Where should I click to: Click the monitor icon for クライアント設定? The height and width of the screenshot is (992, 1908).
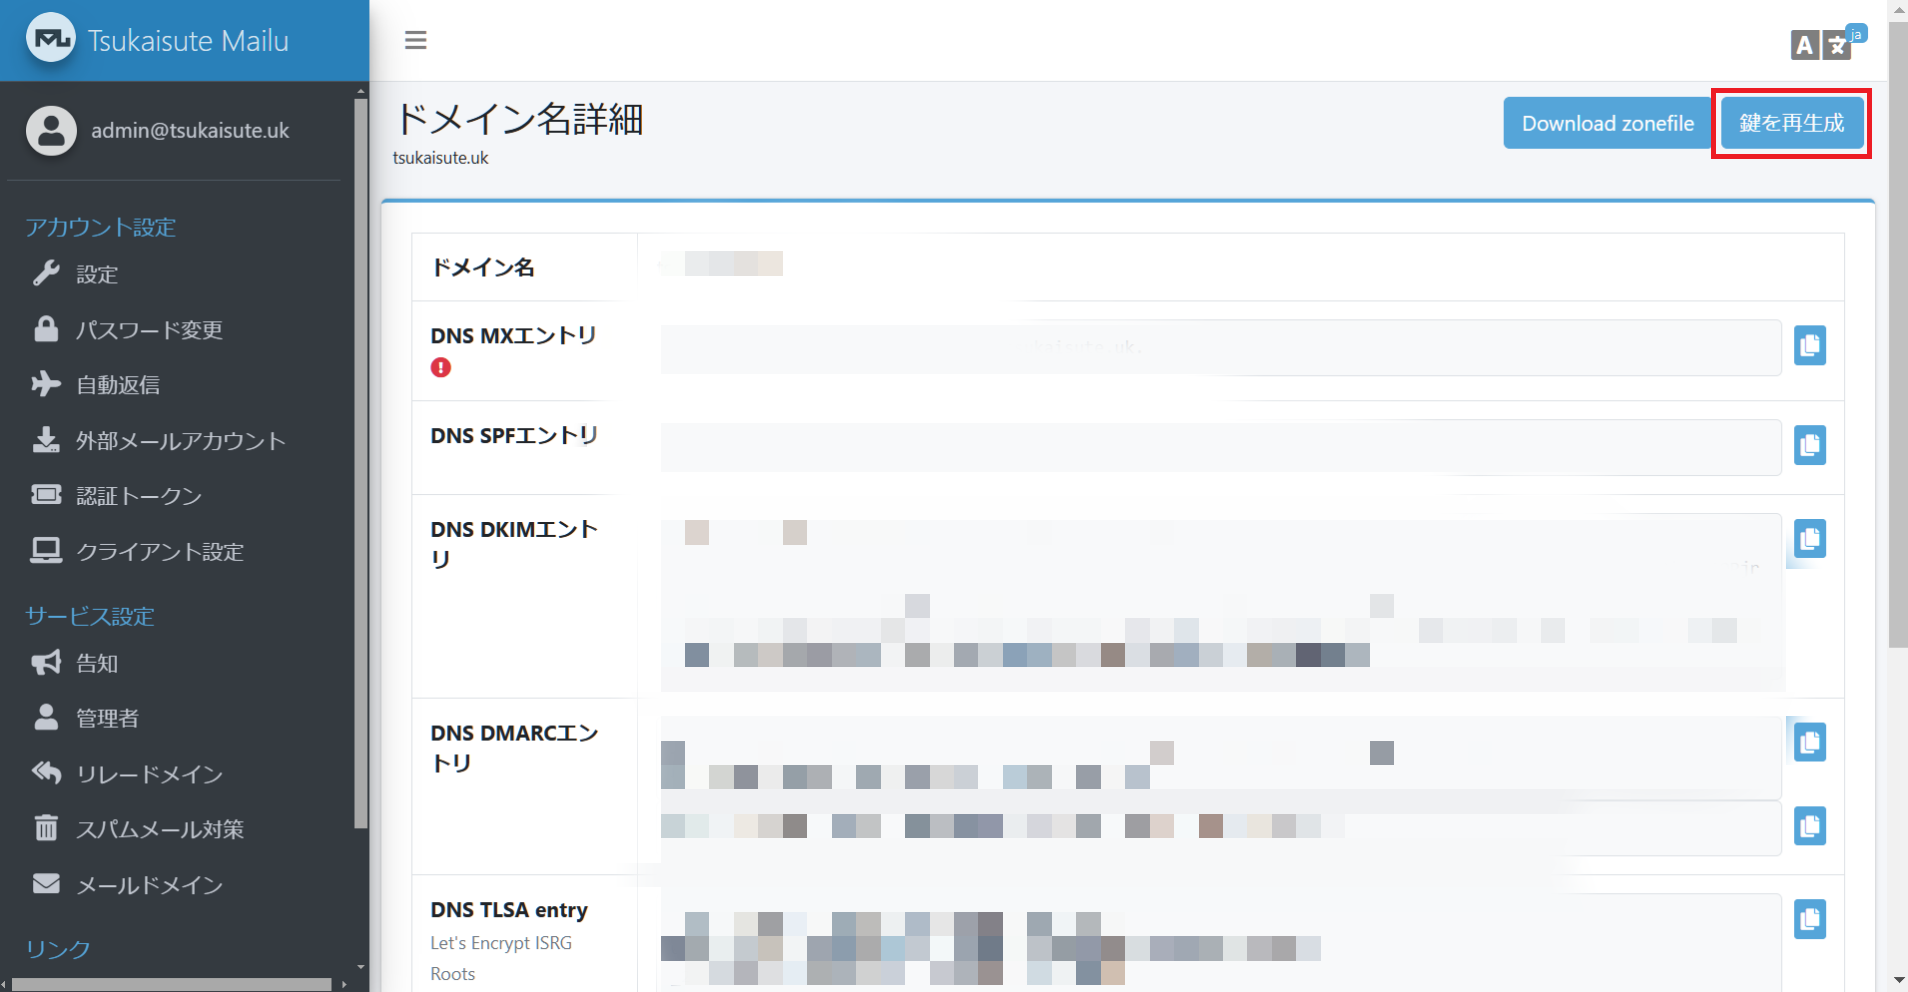pos(46,551)
